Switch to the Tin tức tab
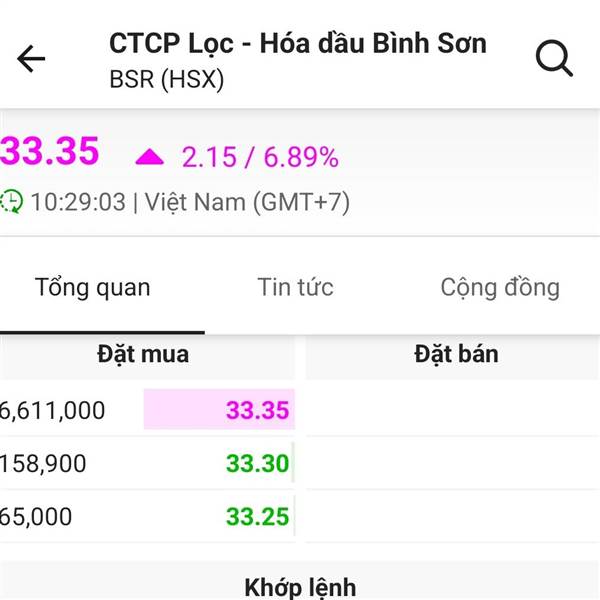 tap(295, 288)
